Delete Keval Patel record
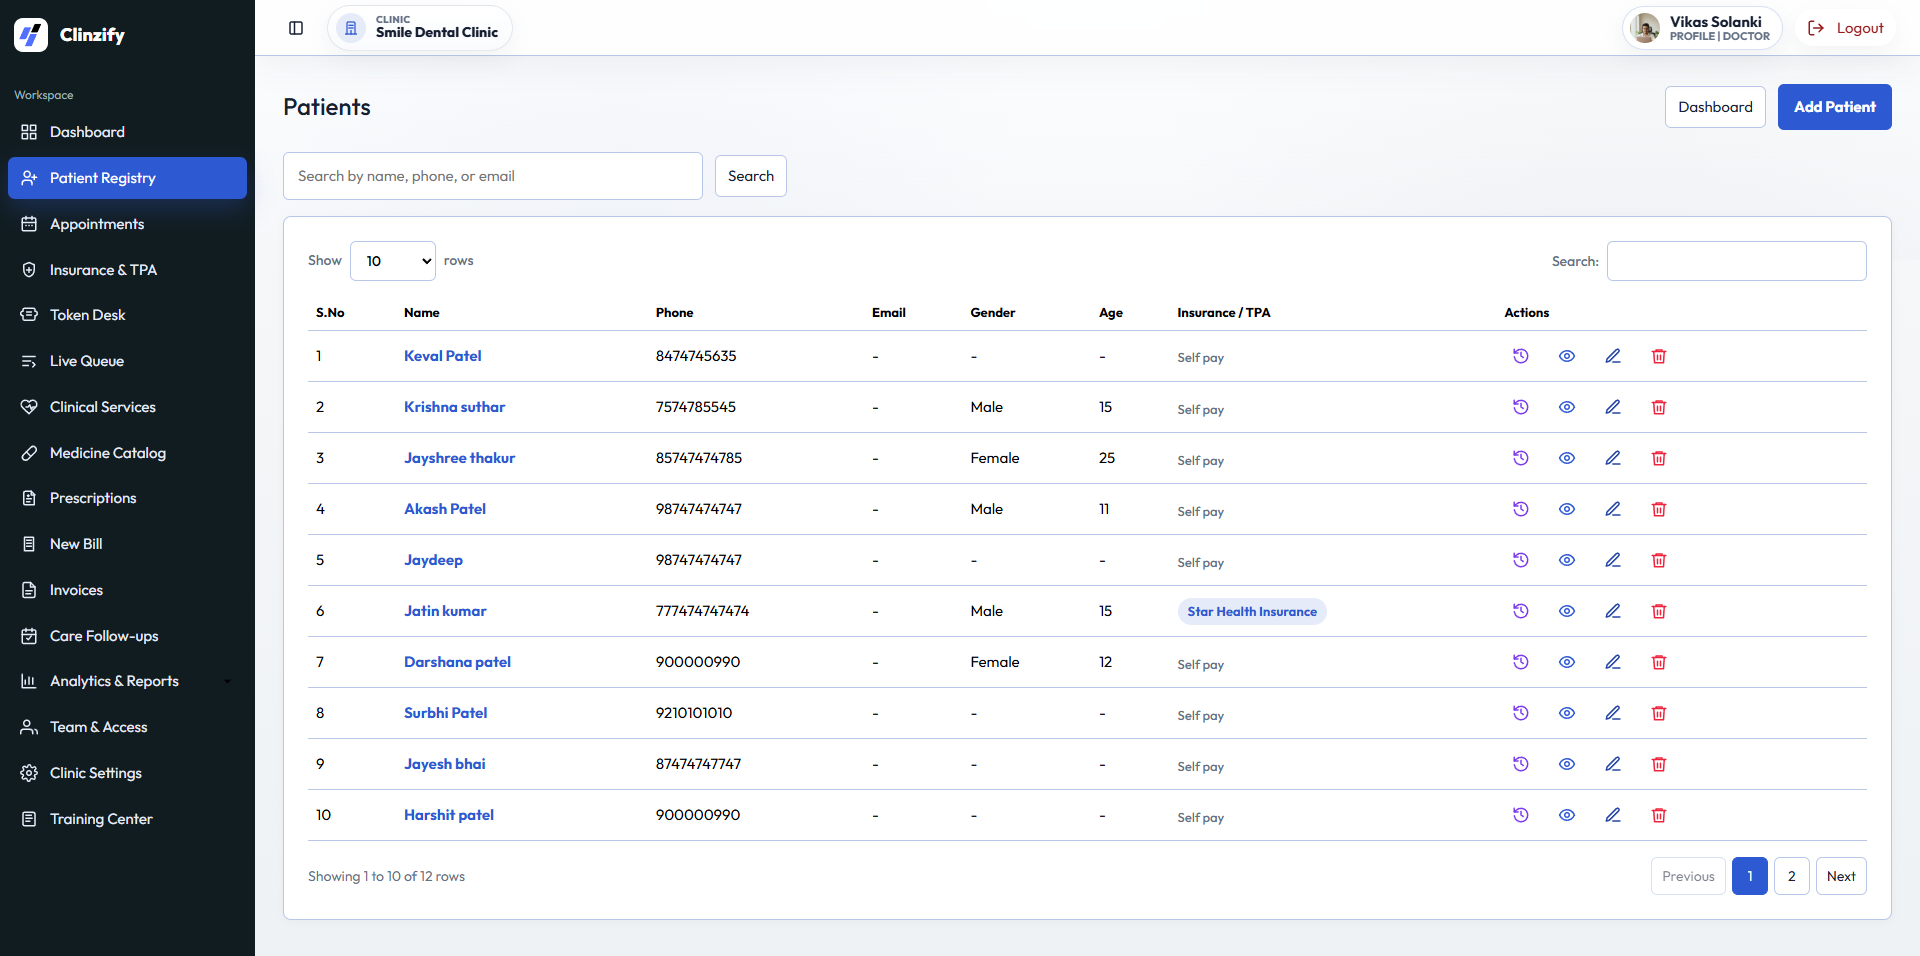Image resolution: width=1920 pixels, height=956 pixels. point(1658,356)
